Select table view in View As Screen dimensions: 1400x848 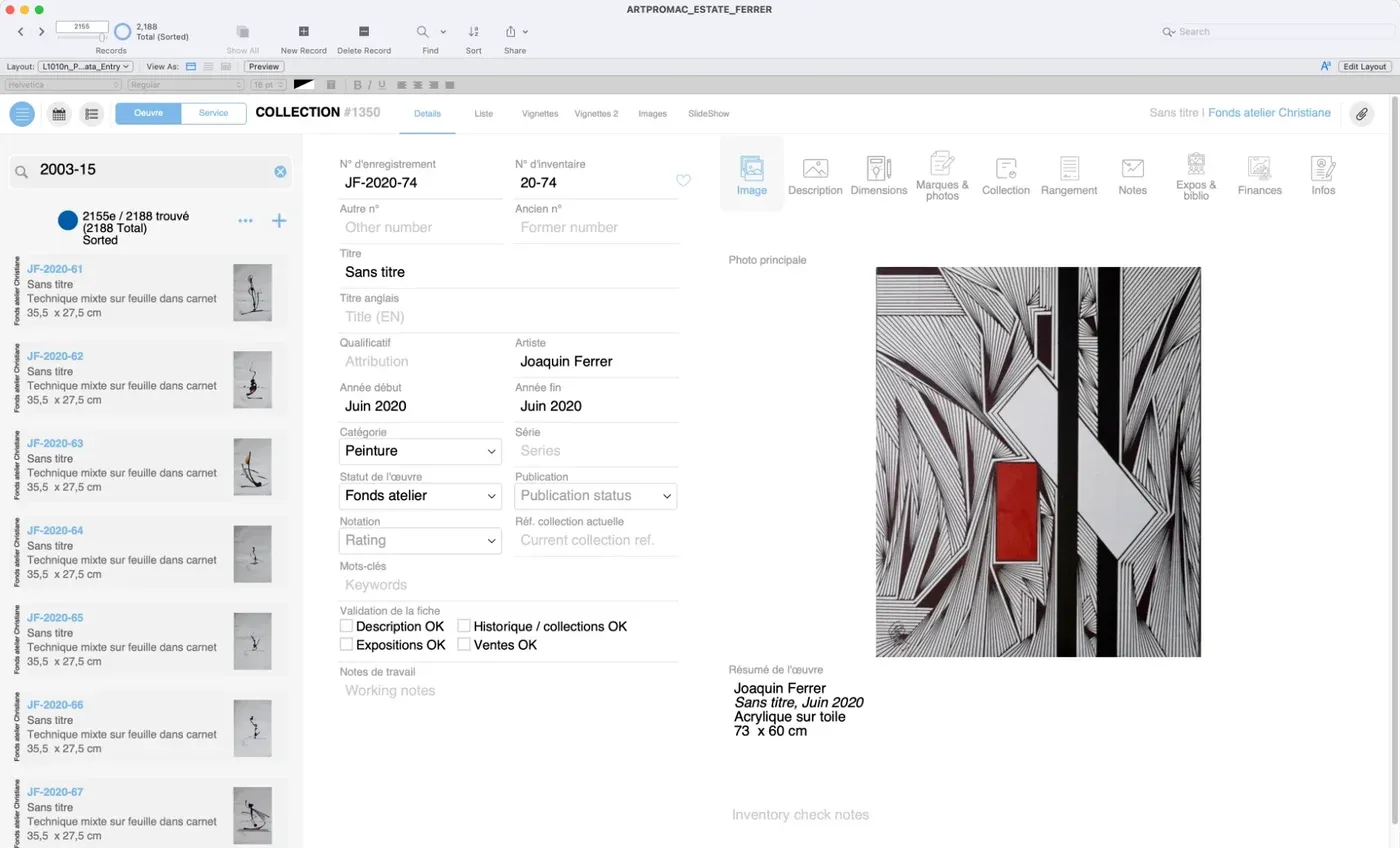point(226,66)
